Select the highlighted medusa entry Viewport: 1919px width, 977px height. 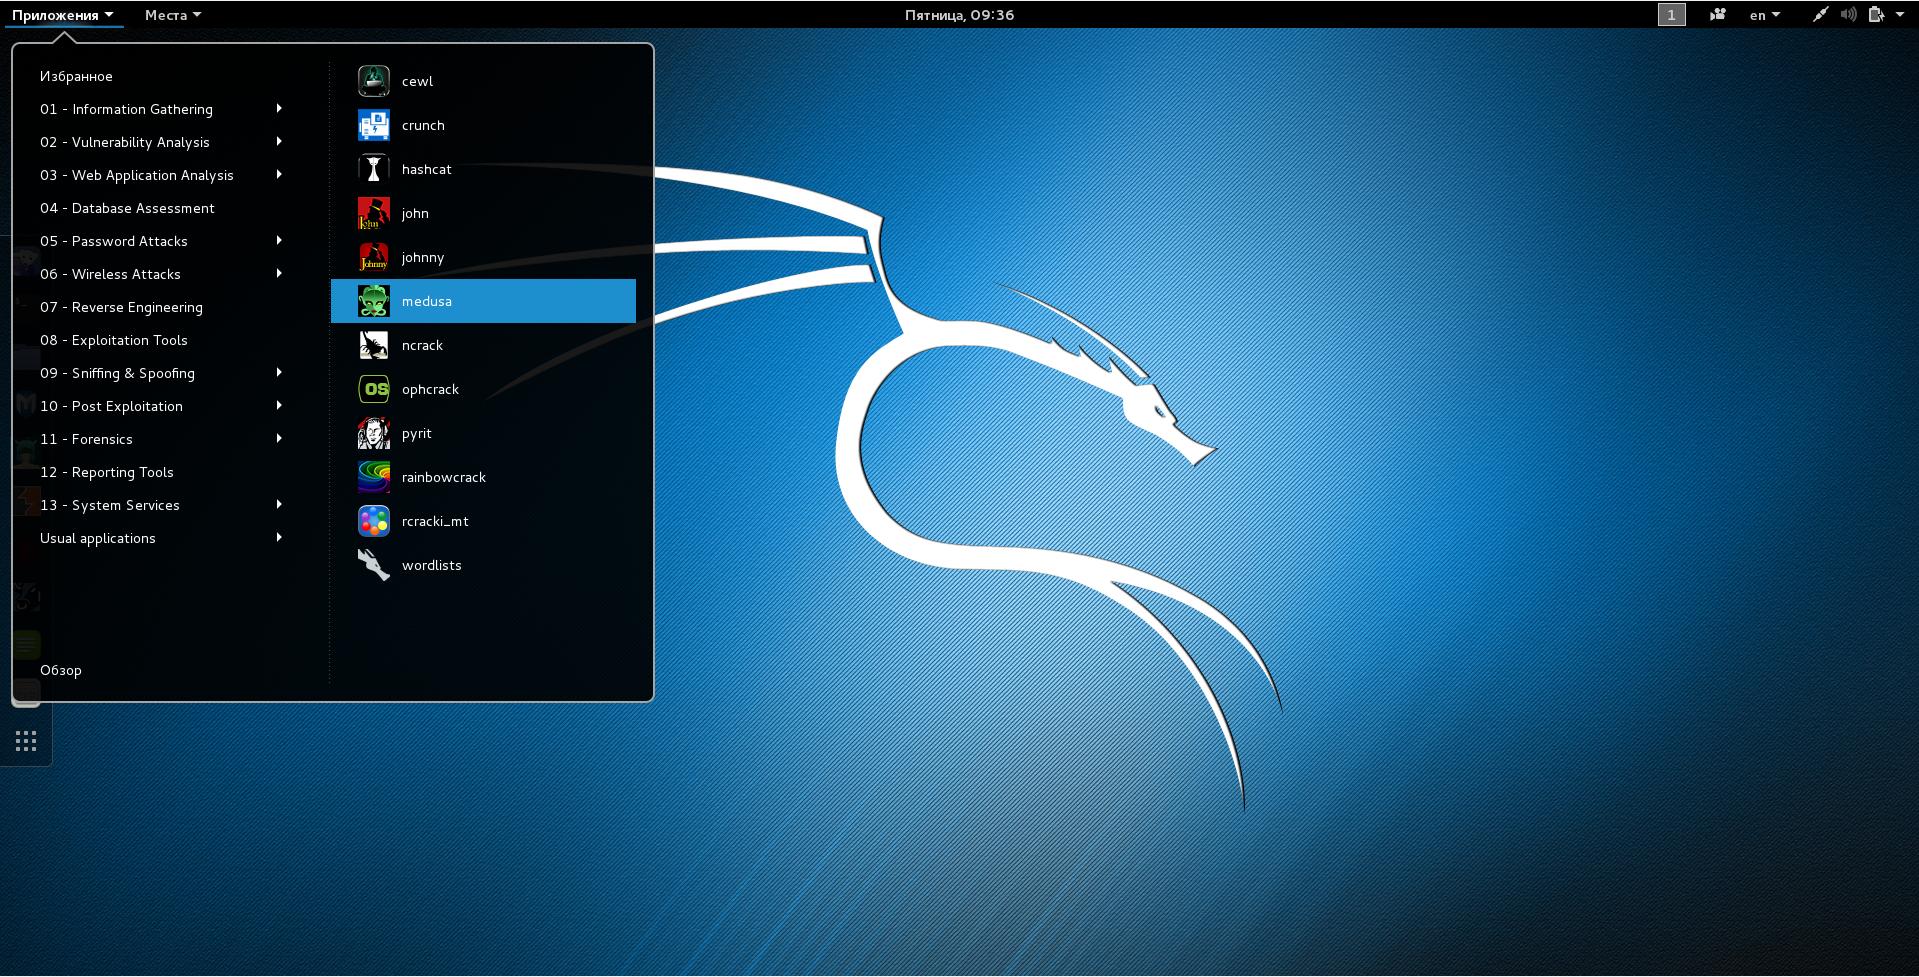[x=483, y=301]
